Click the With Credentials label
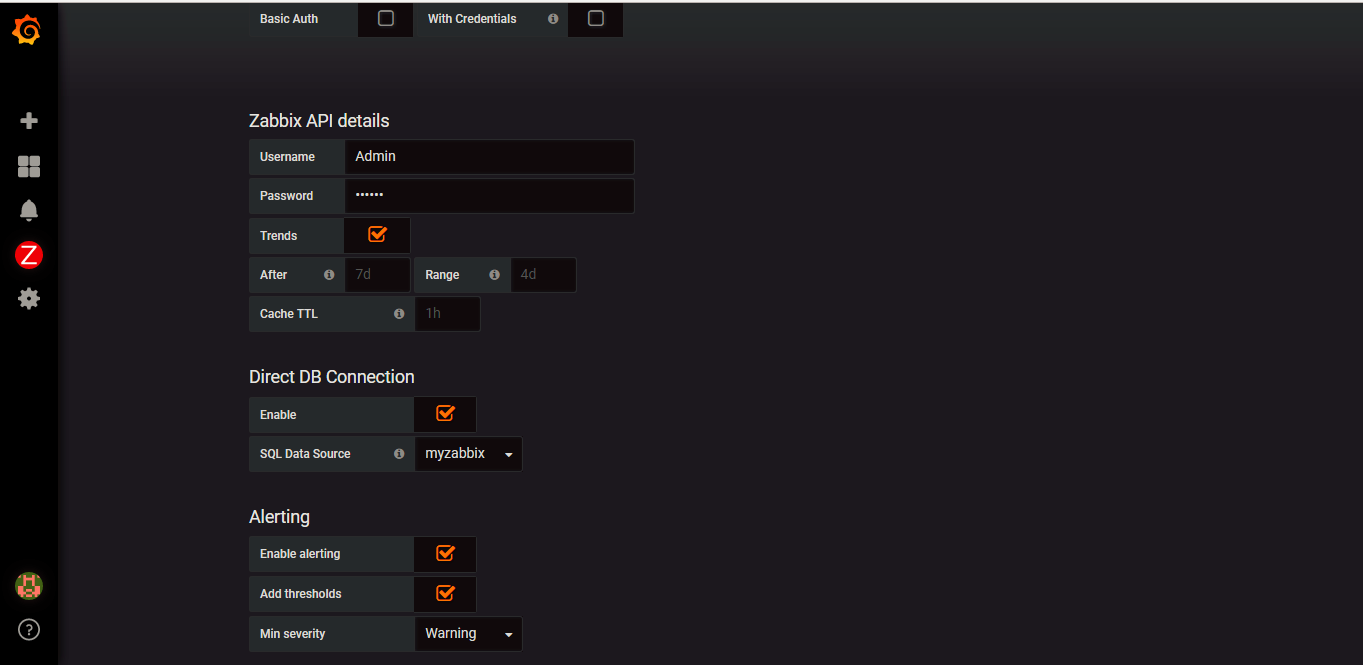 click(472, 19)
